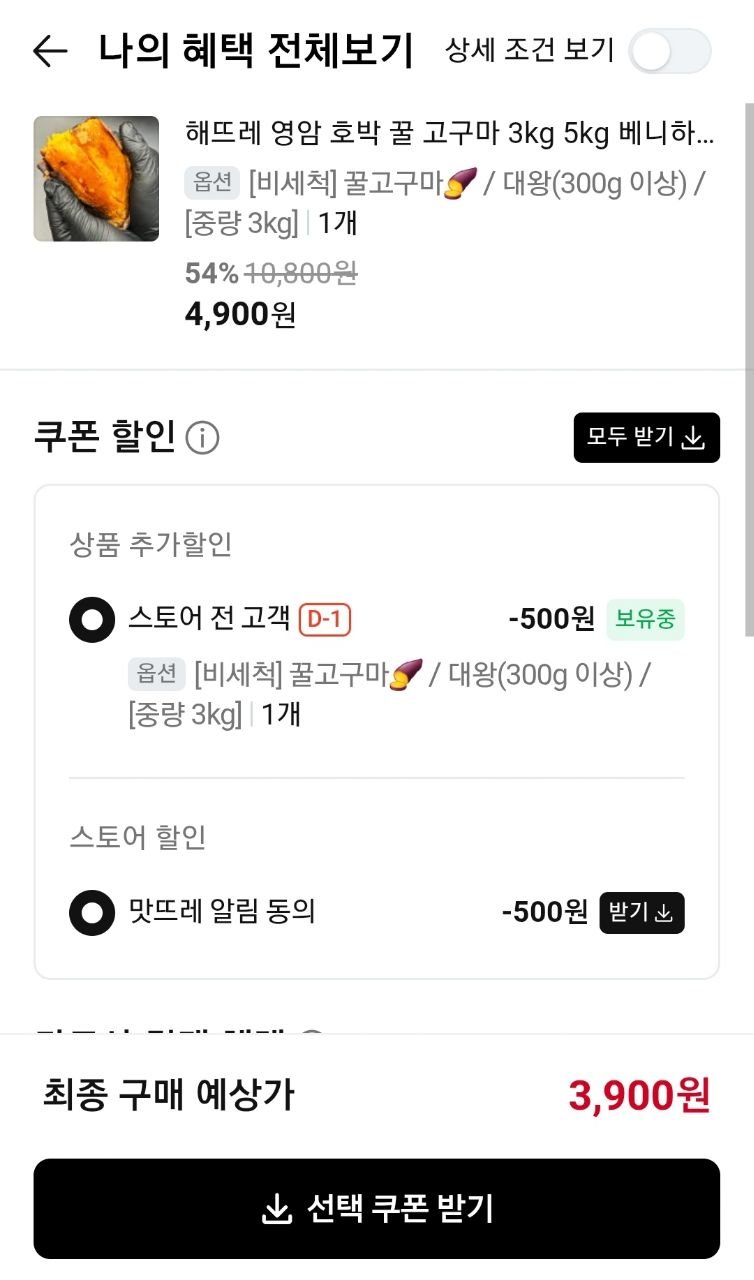
Task: Tap the 보유중 status badge
Action: click(x=645, y=620)
